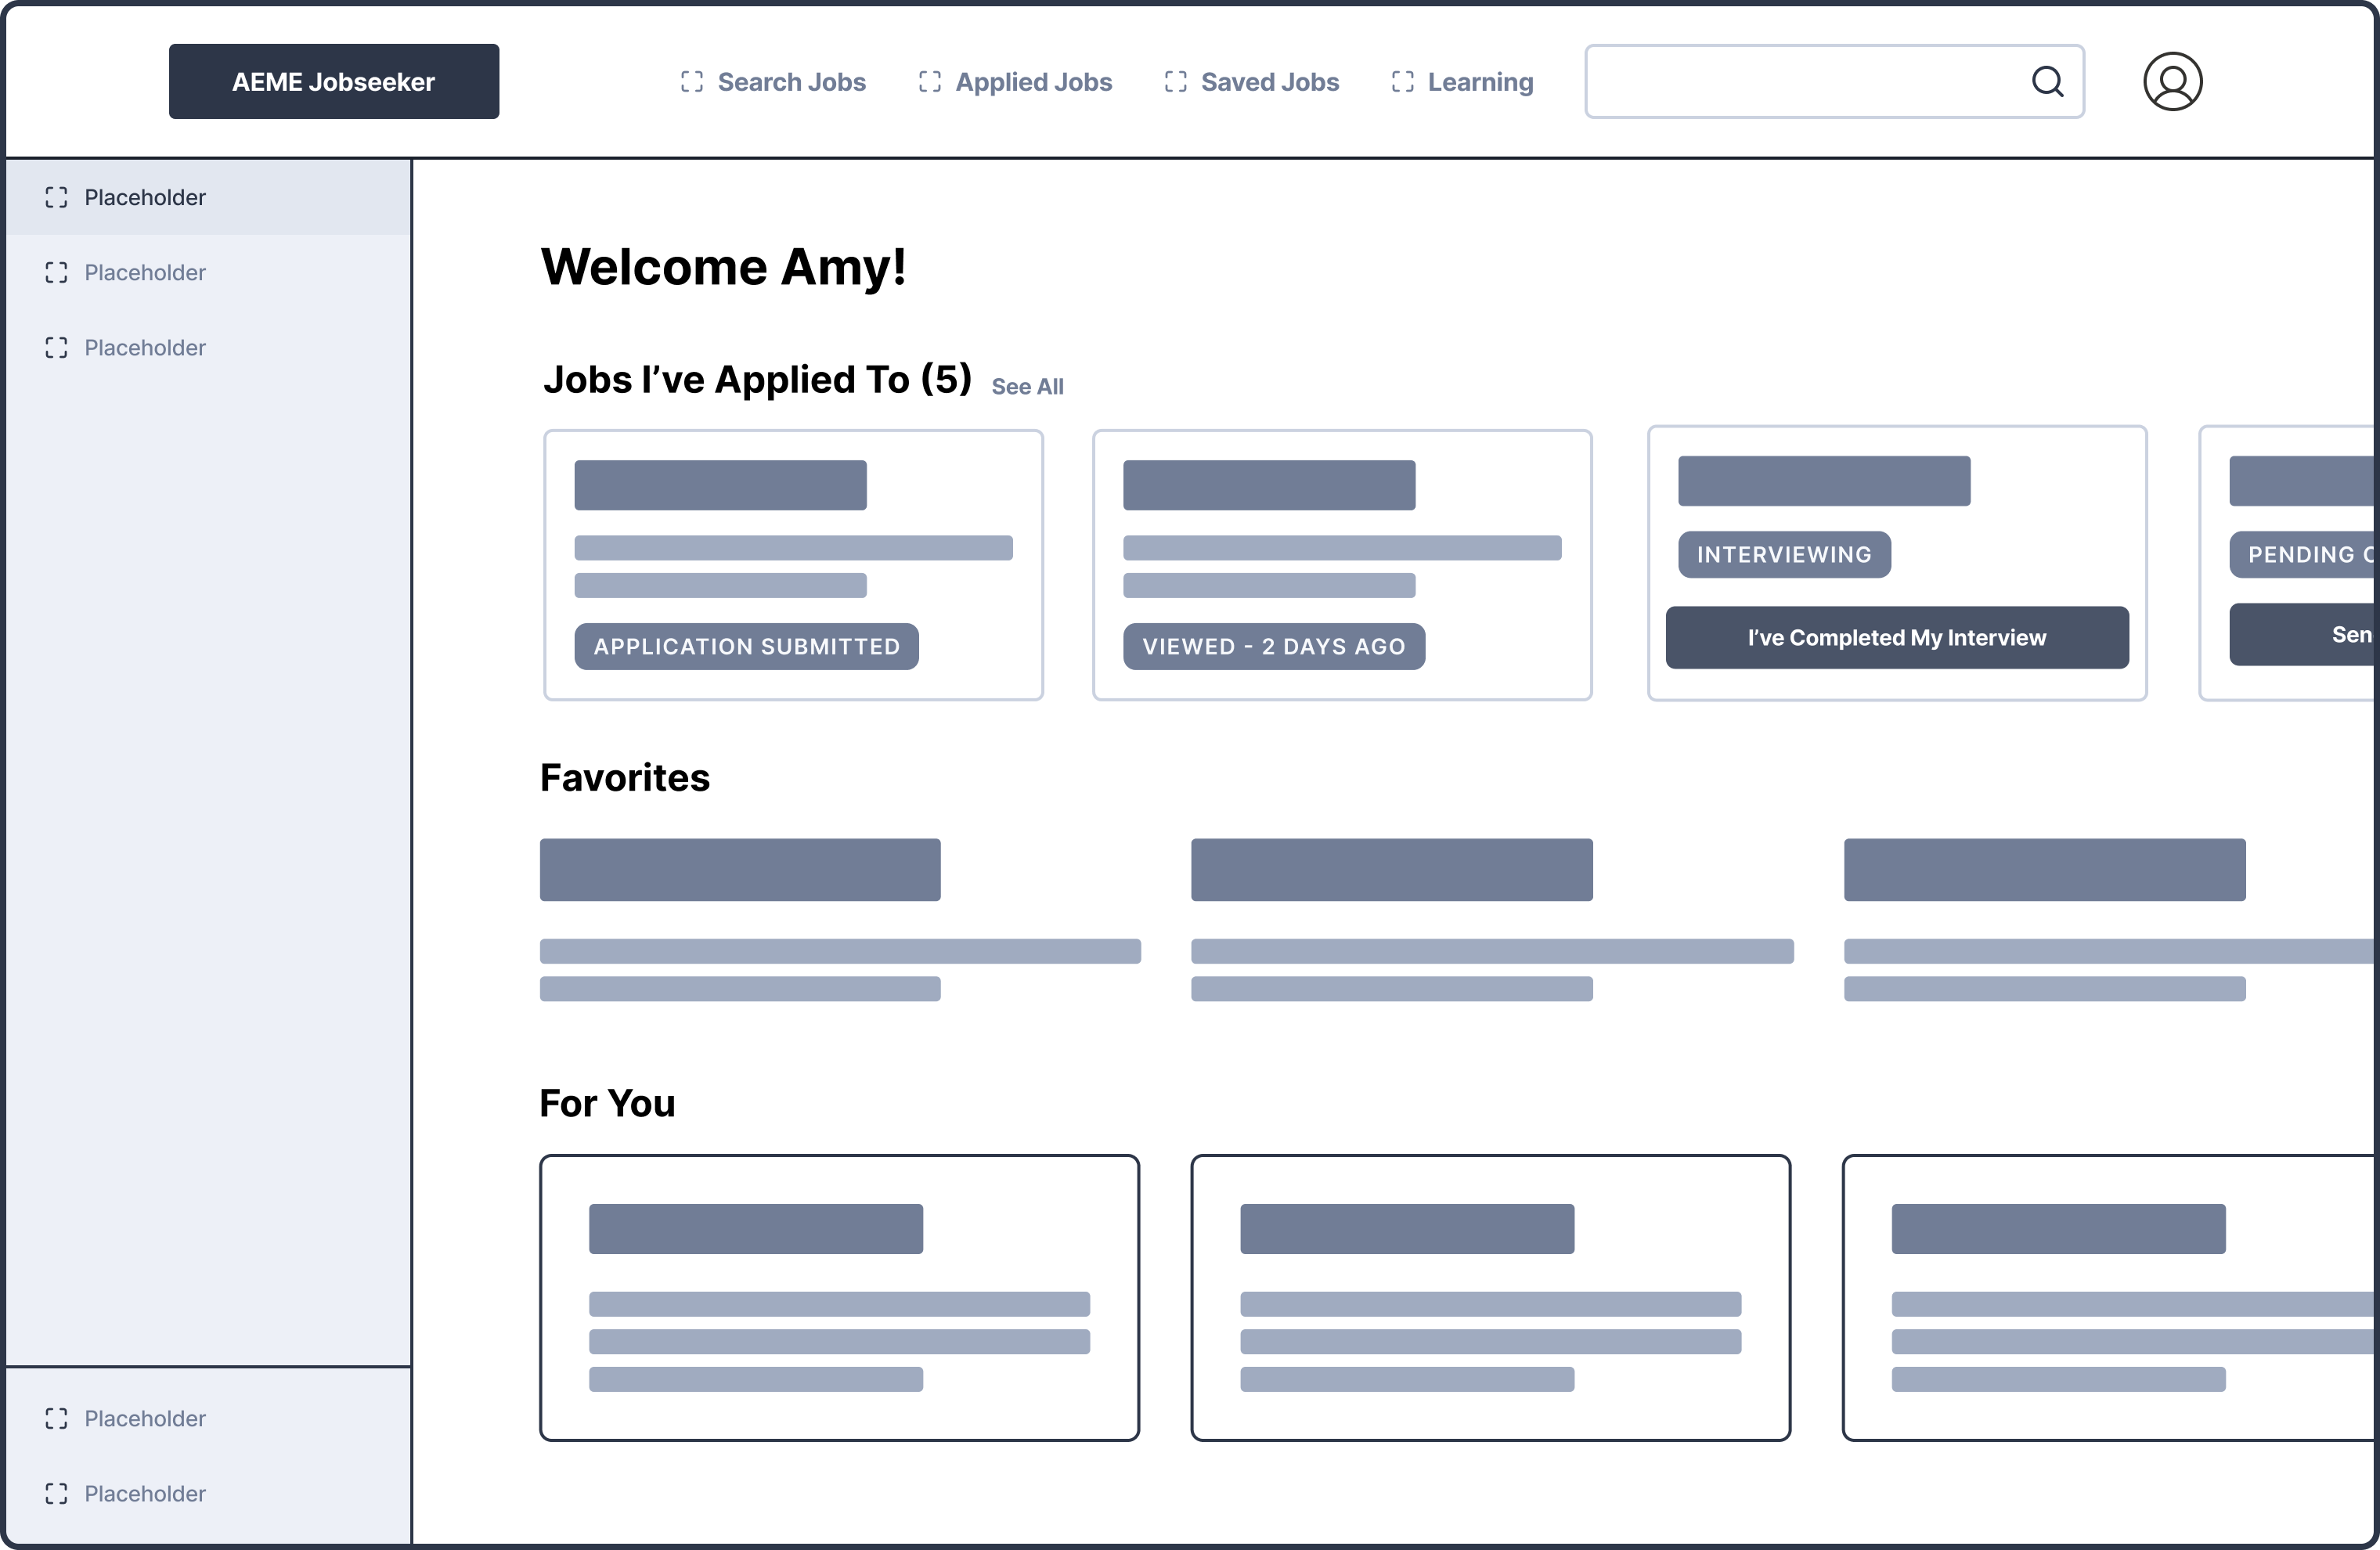Click the I've Completed My Interview button
The image size is (2380, 1550).
click(x=1896, y=637)
